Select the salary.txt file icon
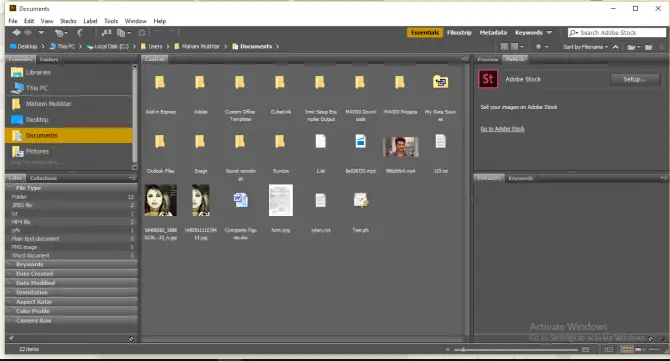The width and height of the screenshot is (670, 361). point(320,200)
